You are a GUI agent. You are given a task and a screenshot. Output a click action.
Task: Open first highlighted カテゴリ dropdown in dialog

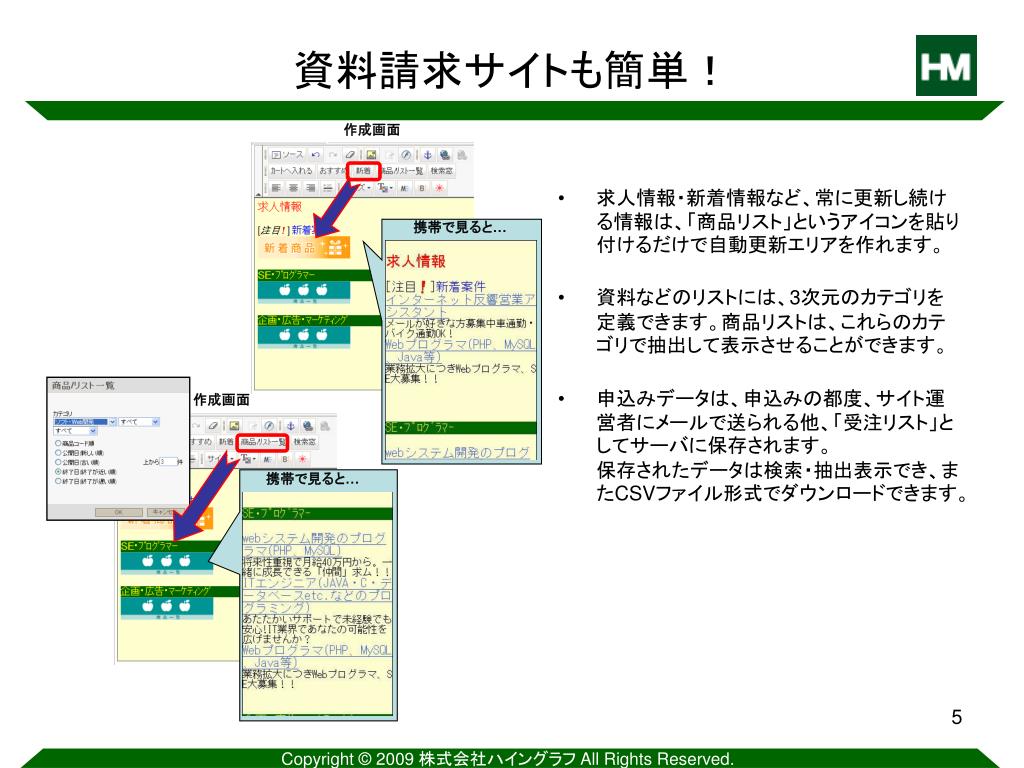pyautogui.click(x=84, y=422)
